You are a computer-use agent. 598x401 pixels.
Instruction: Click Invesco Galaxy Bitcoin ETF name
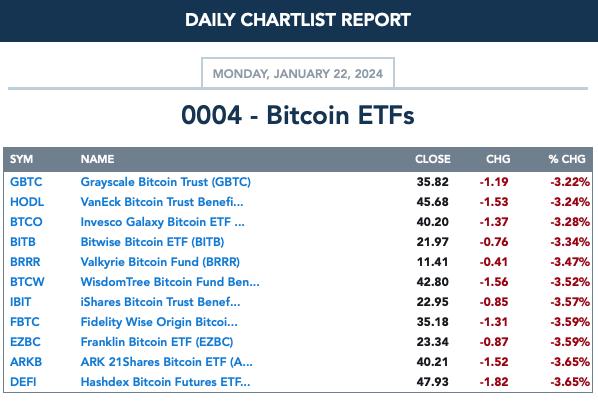162,222
